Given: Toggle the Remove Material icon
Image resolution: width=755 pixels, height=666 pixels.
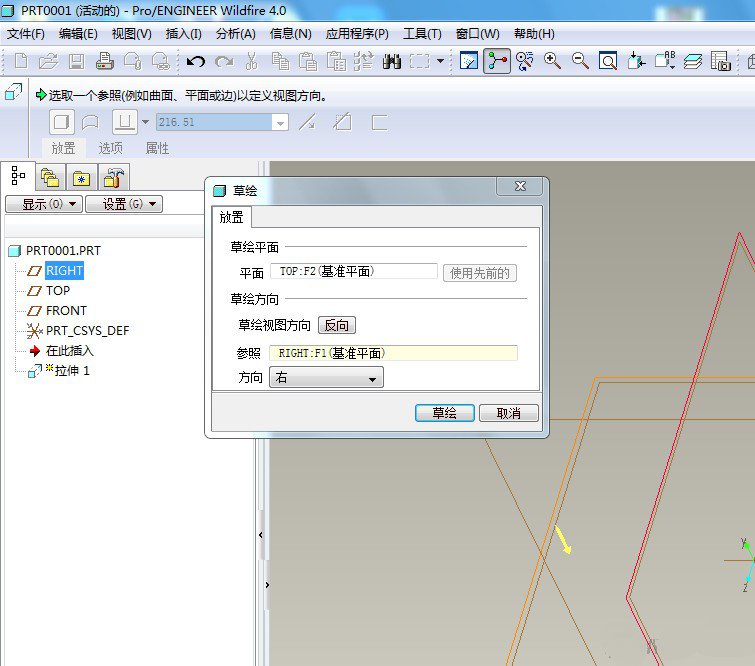Looking at the screenshot, I should click(342, 122).
